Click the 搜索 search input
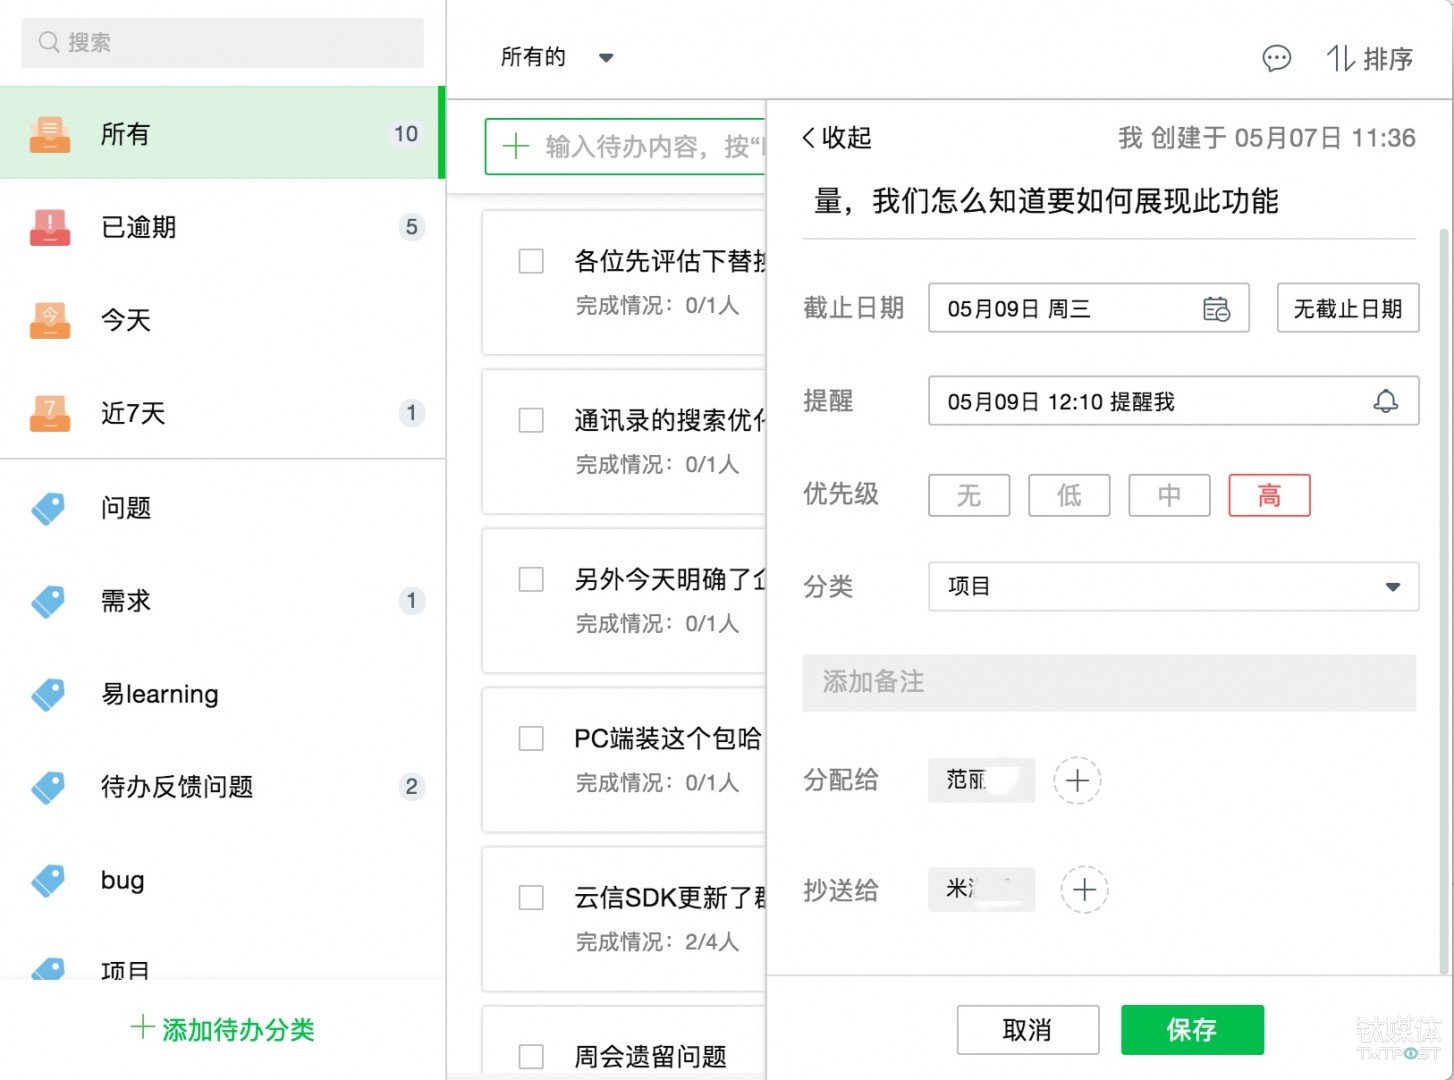 coord(222,42)
